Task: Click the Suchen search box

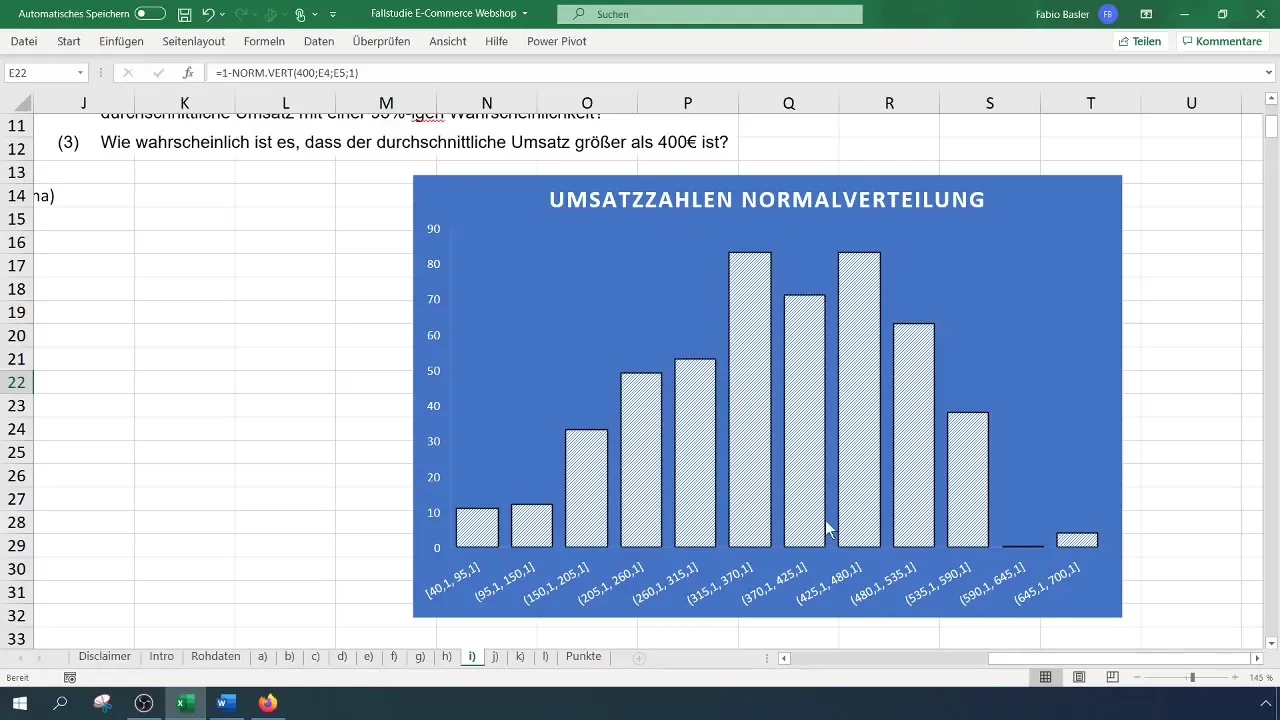Action: click(709, 14)
